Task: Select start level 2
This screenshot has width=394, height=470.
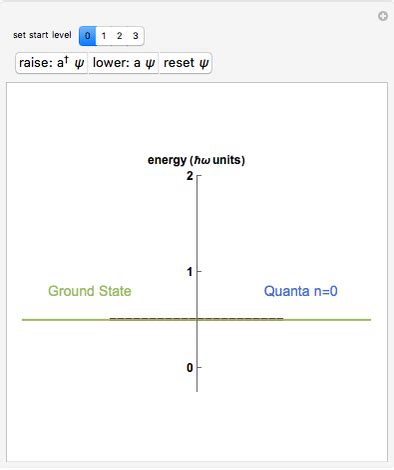Action: pos(119,36)
